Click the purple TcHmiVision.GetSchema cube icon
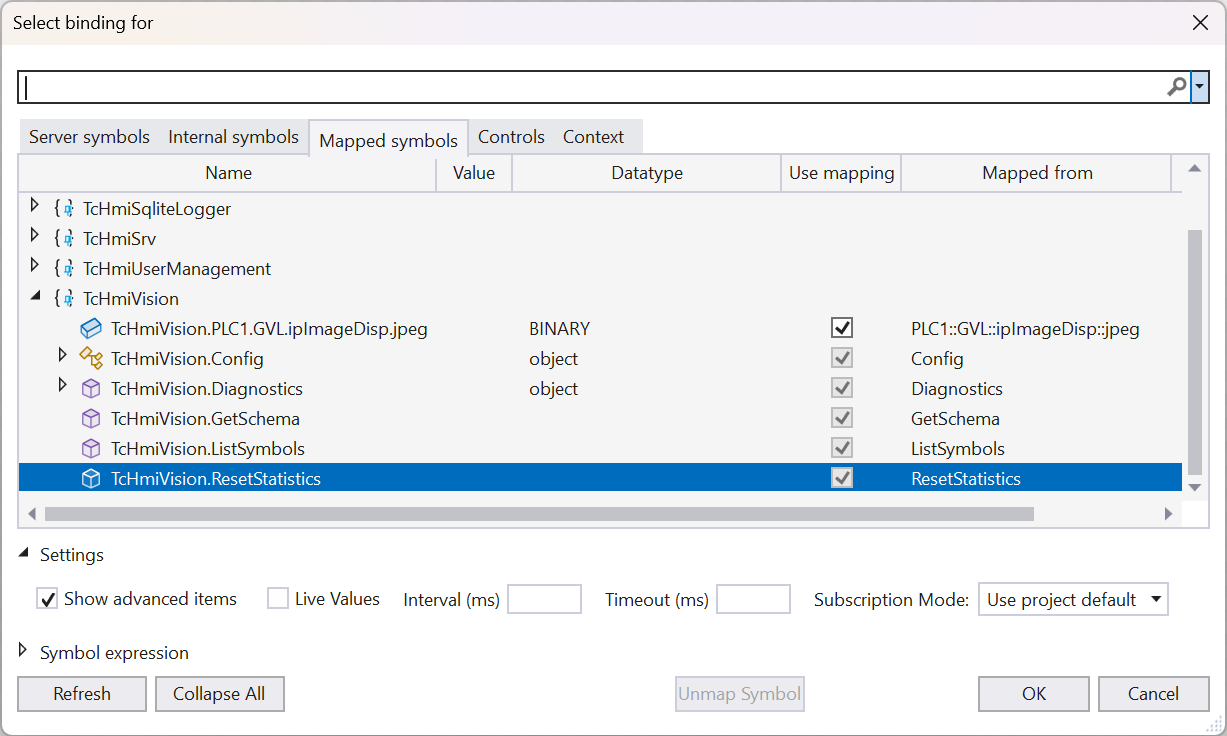Viewport: 1227px width, 736px height. pos(91,419)
